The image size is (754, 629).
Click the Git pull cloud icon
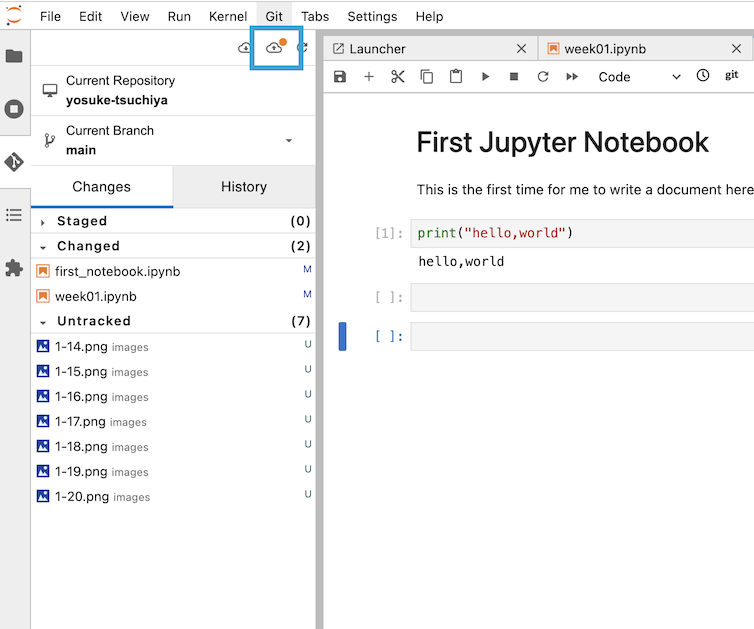(244, 48)
